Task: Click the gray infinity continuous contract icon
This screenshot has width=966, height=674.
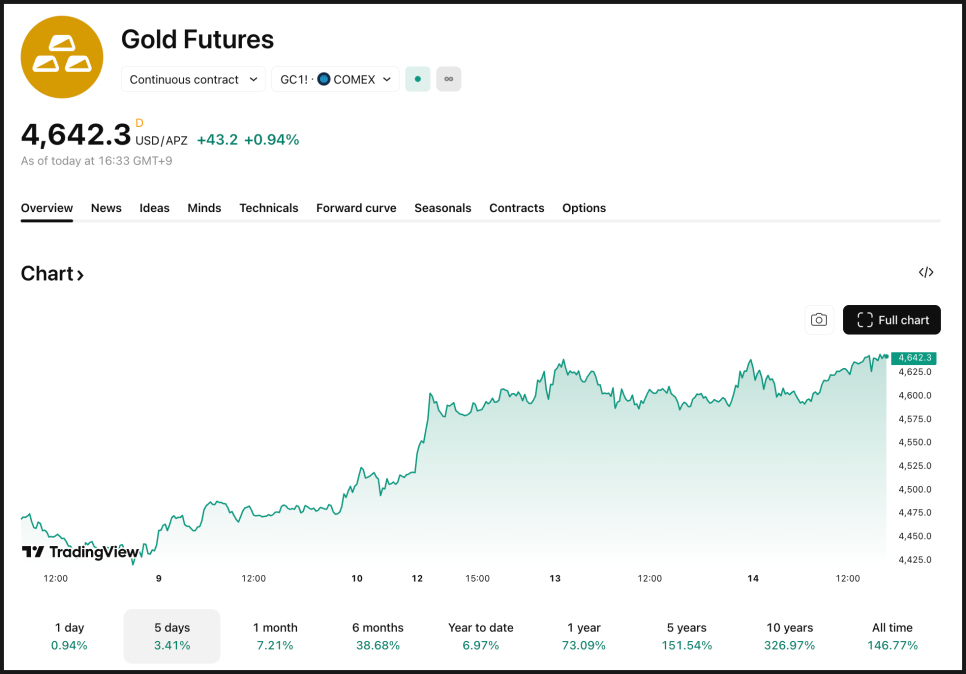Action: [x=448, y=79]
